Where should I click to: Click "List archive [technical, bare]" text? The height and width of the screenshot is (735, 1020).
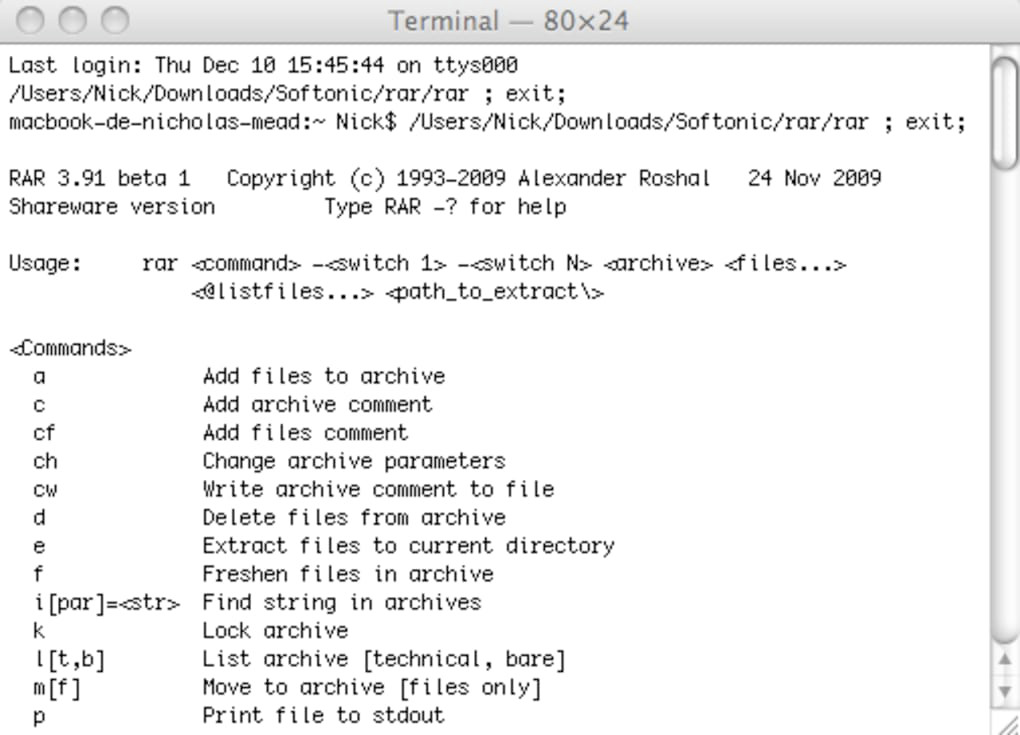pyautogui.click(x=383, y=659)
